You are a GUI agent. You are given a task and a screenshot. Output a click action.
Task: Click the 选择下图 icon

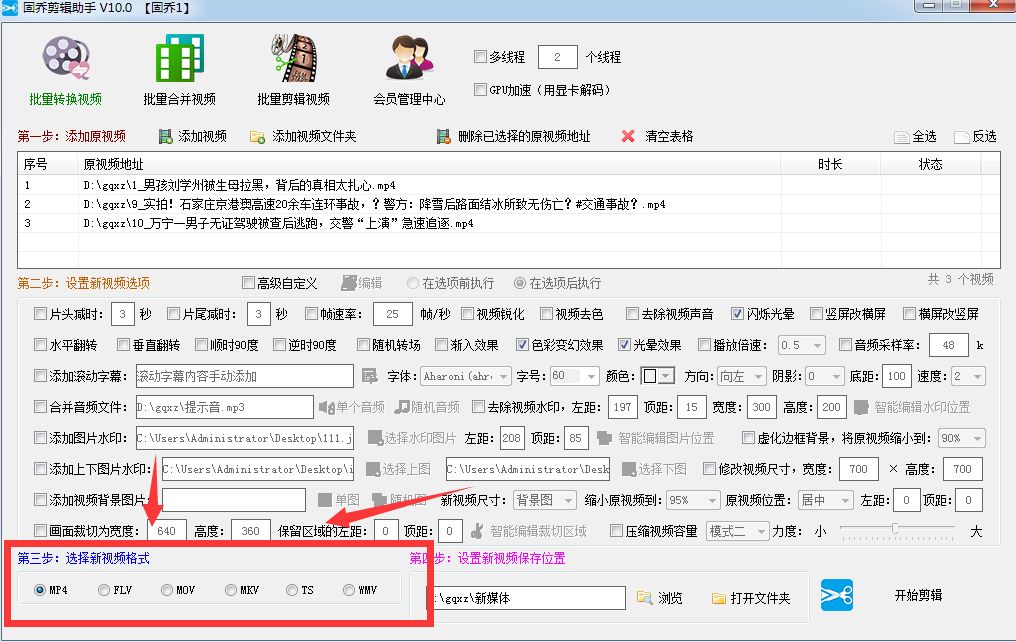pyautogui.click(x=629, y=469)
